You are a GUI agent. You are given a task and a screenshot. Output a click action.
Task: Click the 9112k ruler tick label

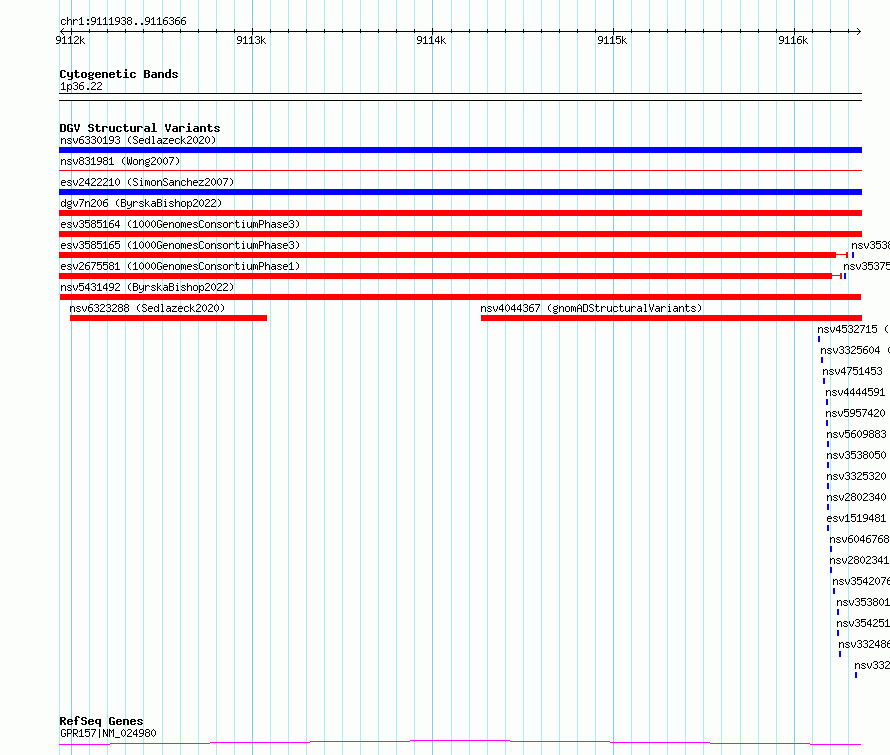(x=70, y=40)
